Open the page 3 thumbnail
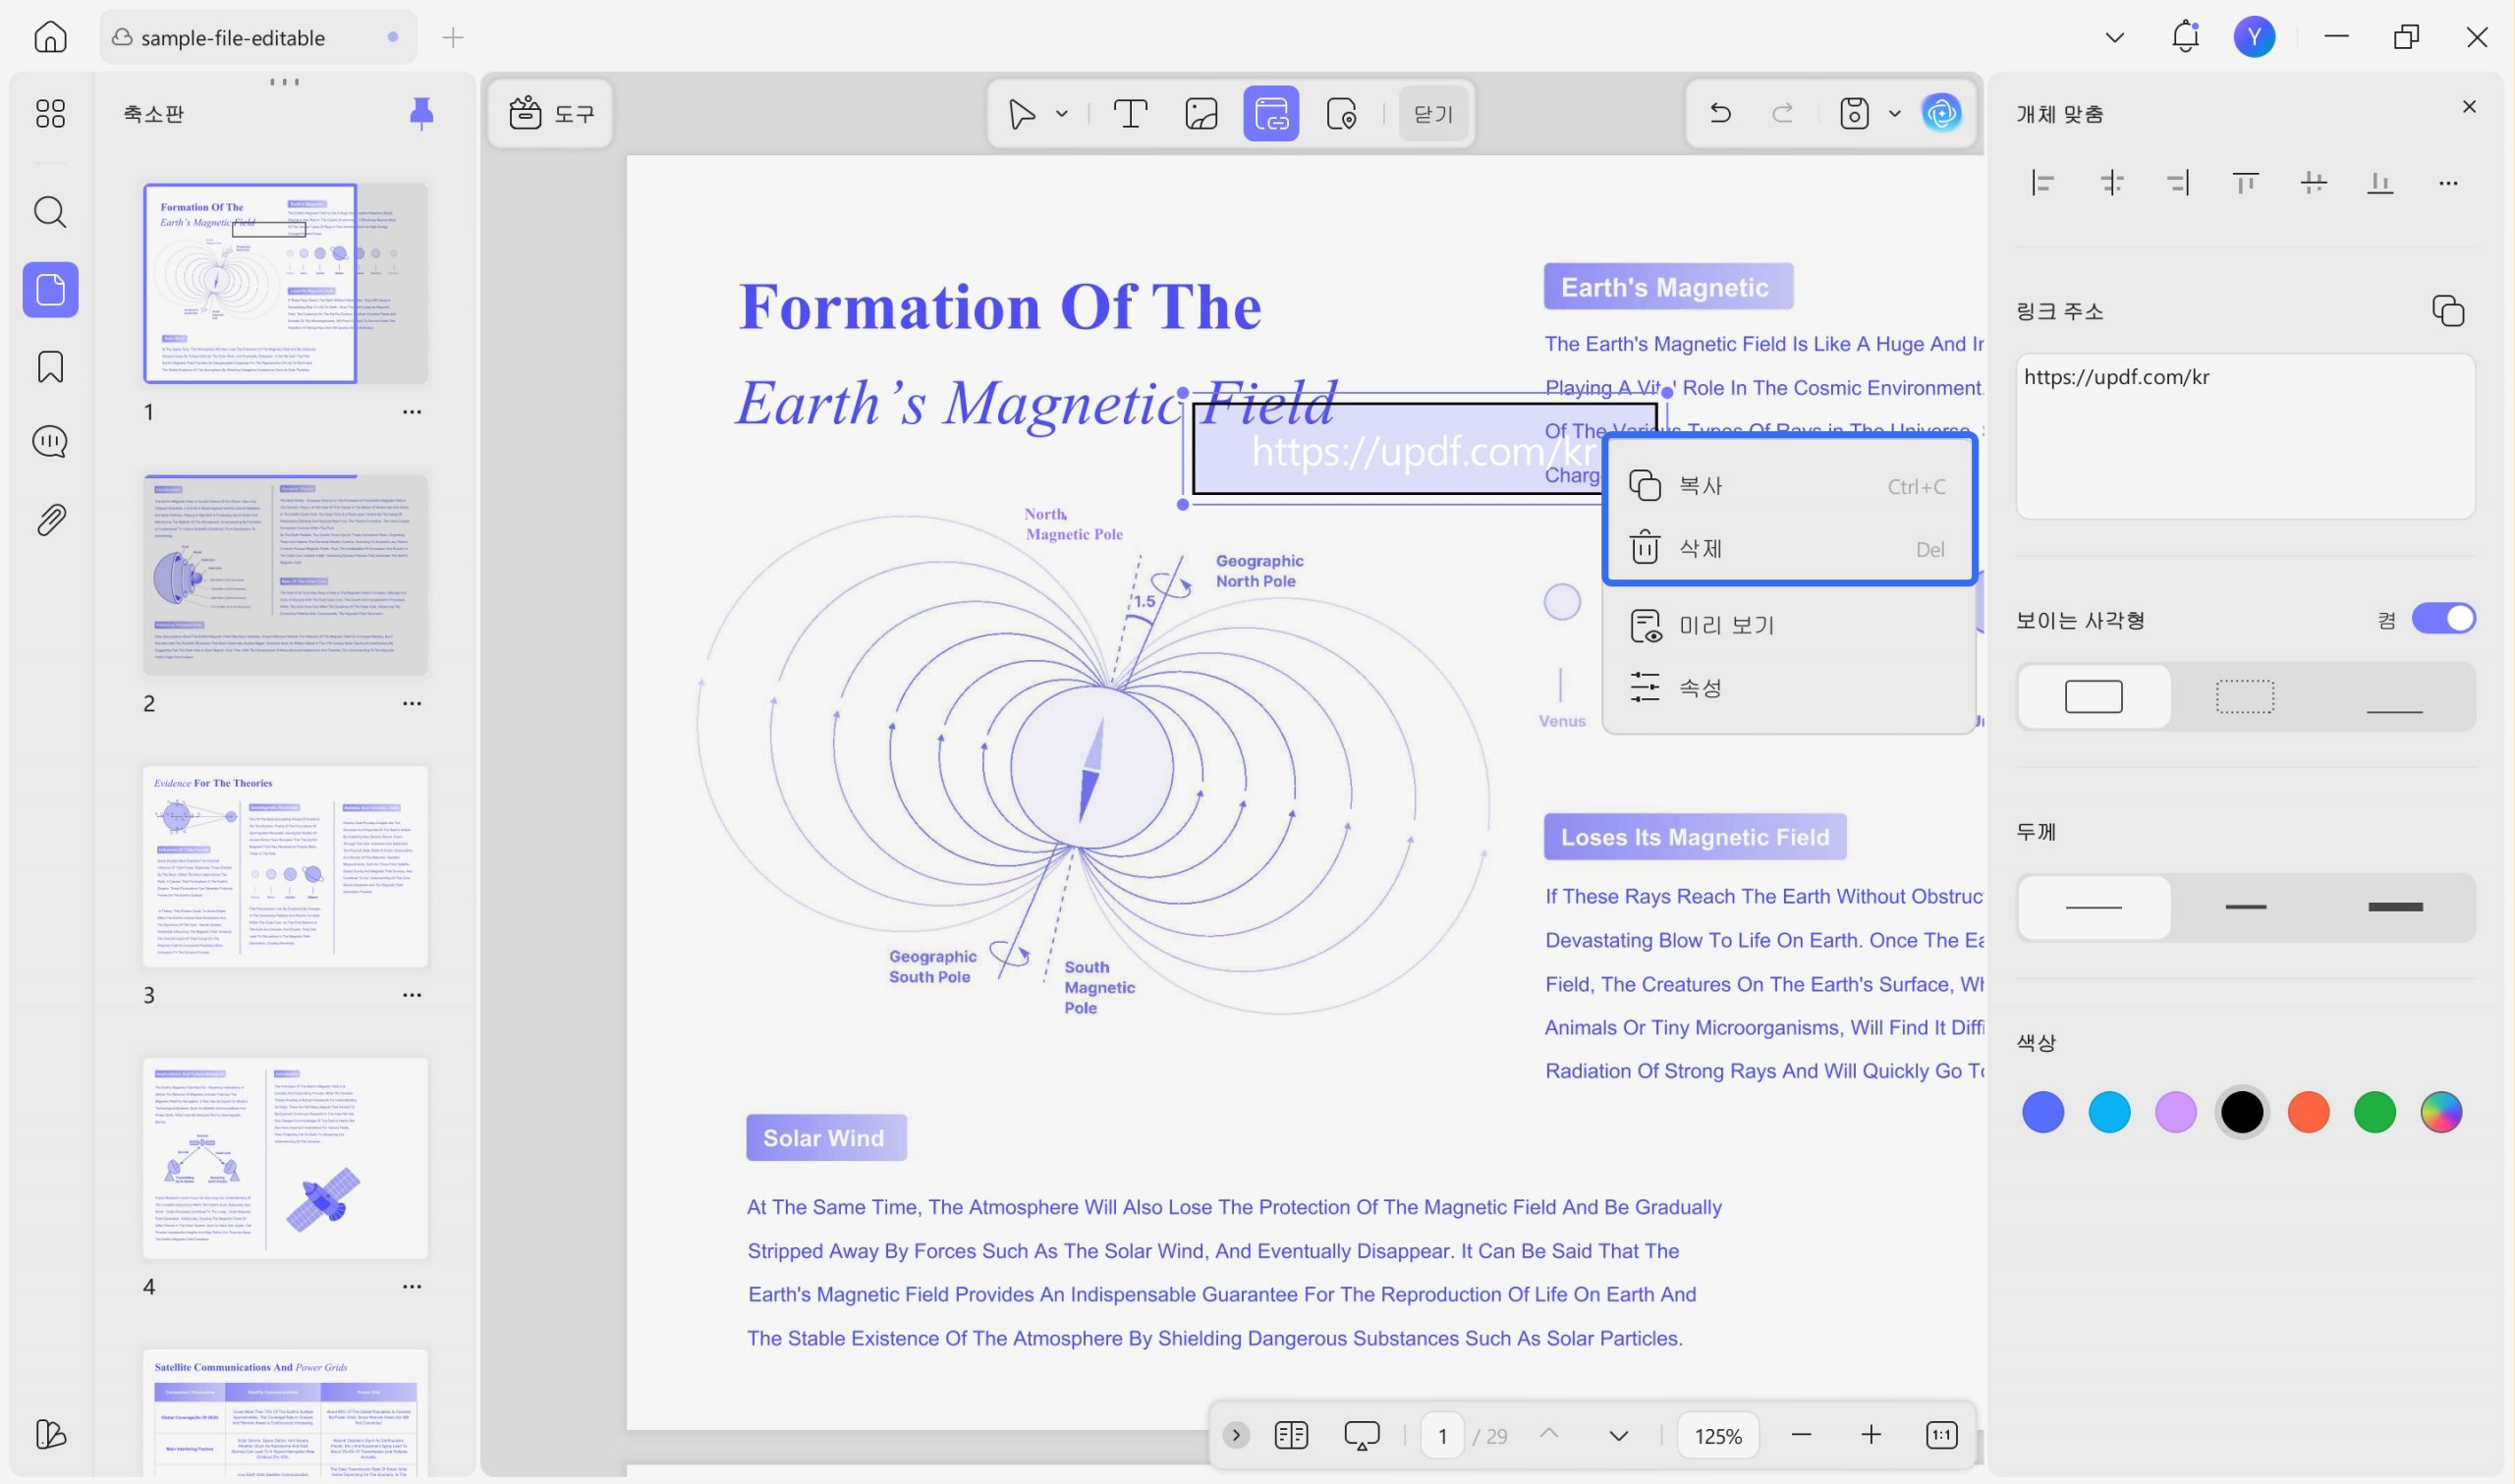The width and height of the screenshot is (2515, 1484). (285, 866)
